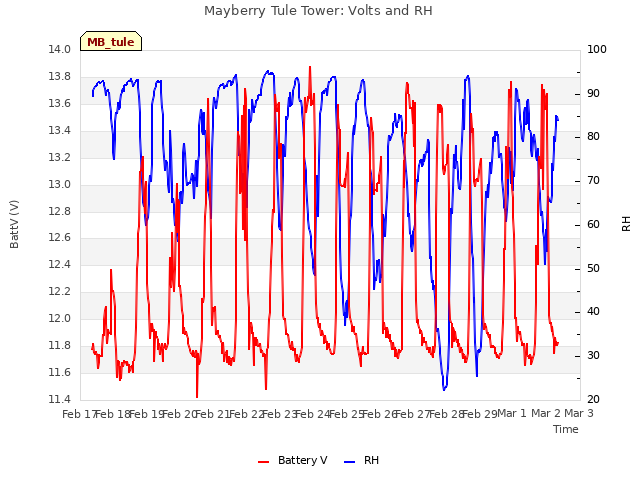The image size is (640, 480).
Task: Click the BattV (V) axis label
Action: coord(14,224)
